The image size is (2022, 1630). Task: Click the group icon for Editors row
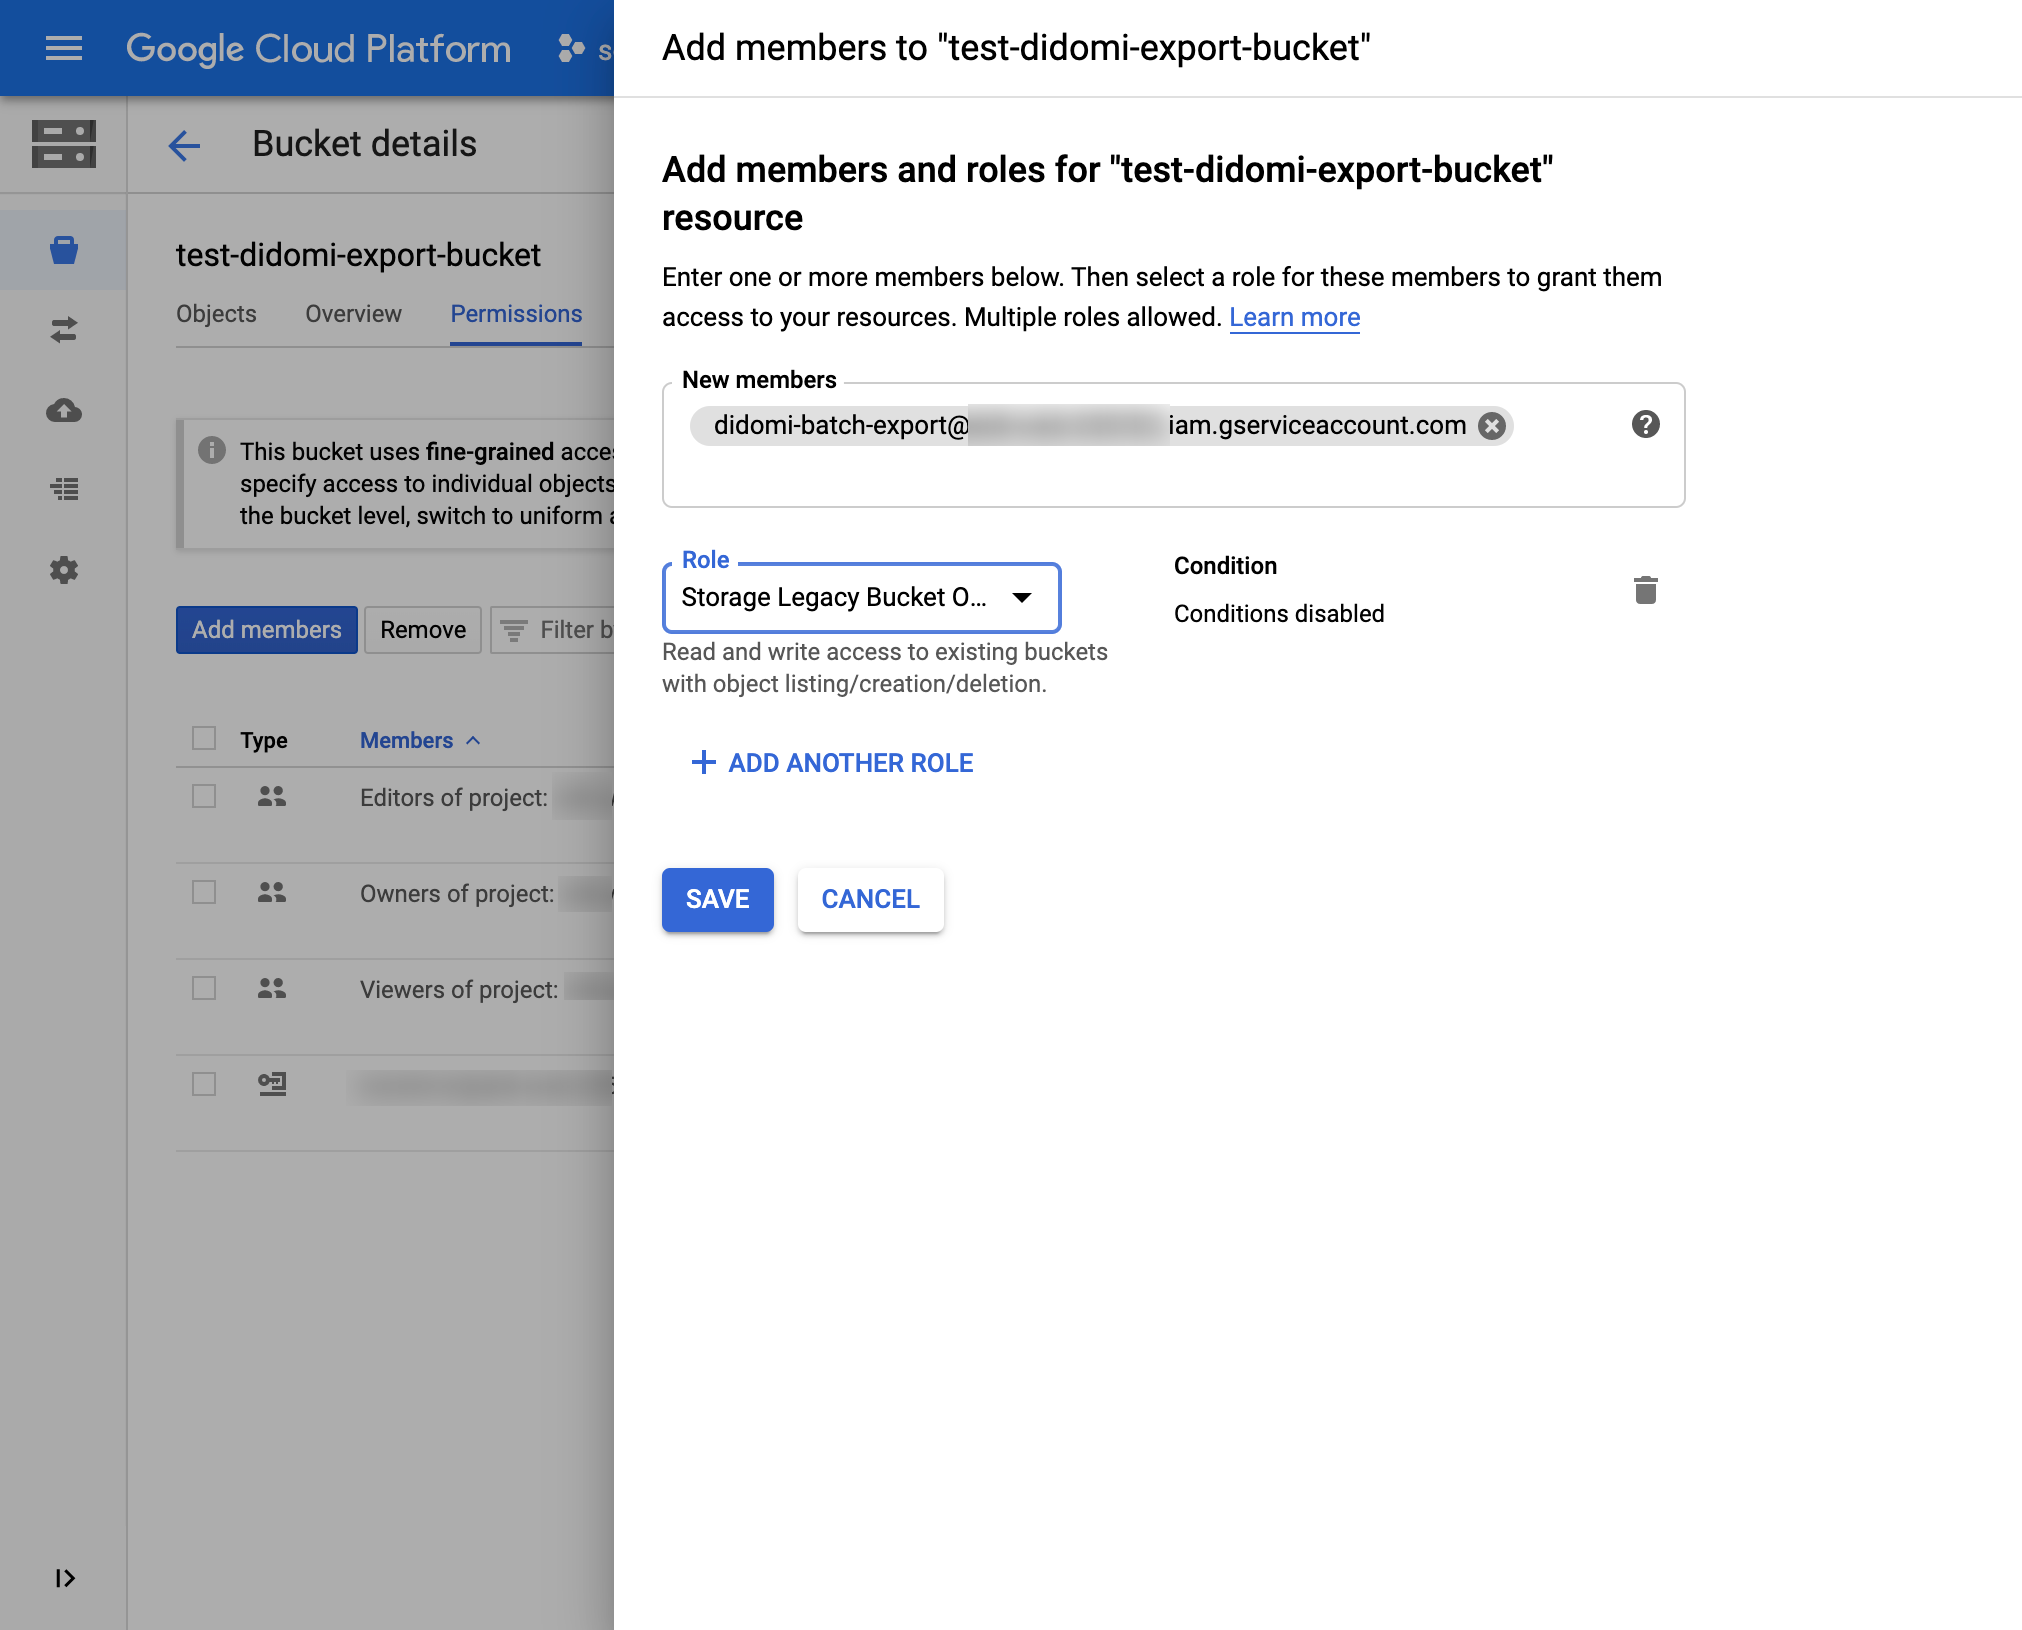[x=272, y=796]
